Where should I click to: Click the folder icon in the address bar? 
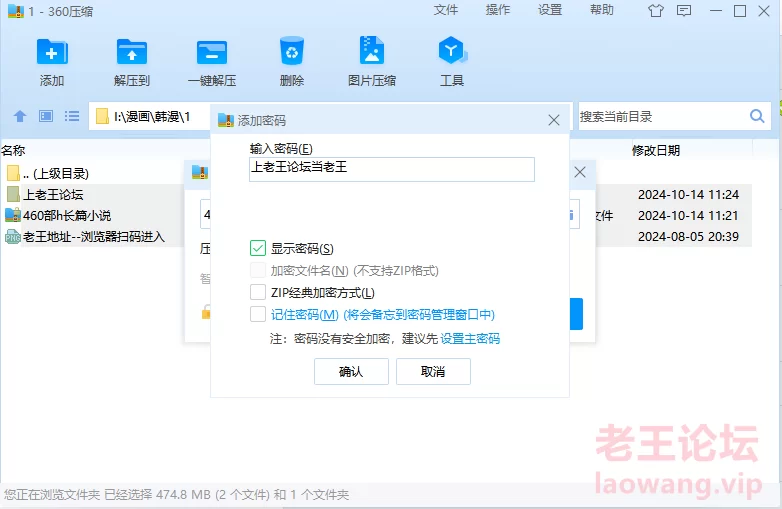click(102, 117)
